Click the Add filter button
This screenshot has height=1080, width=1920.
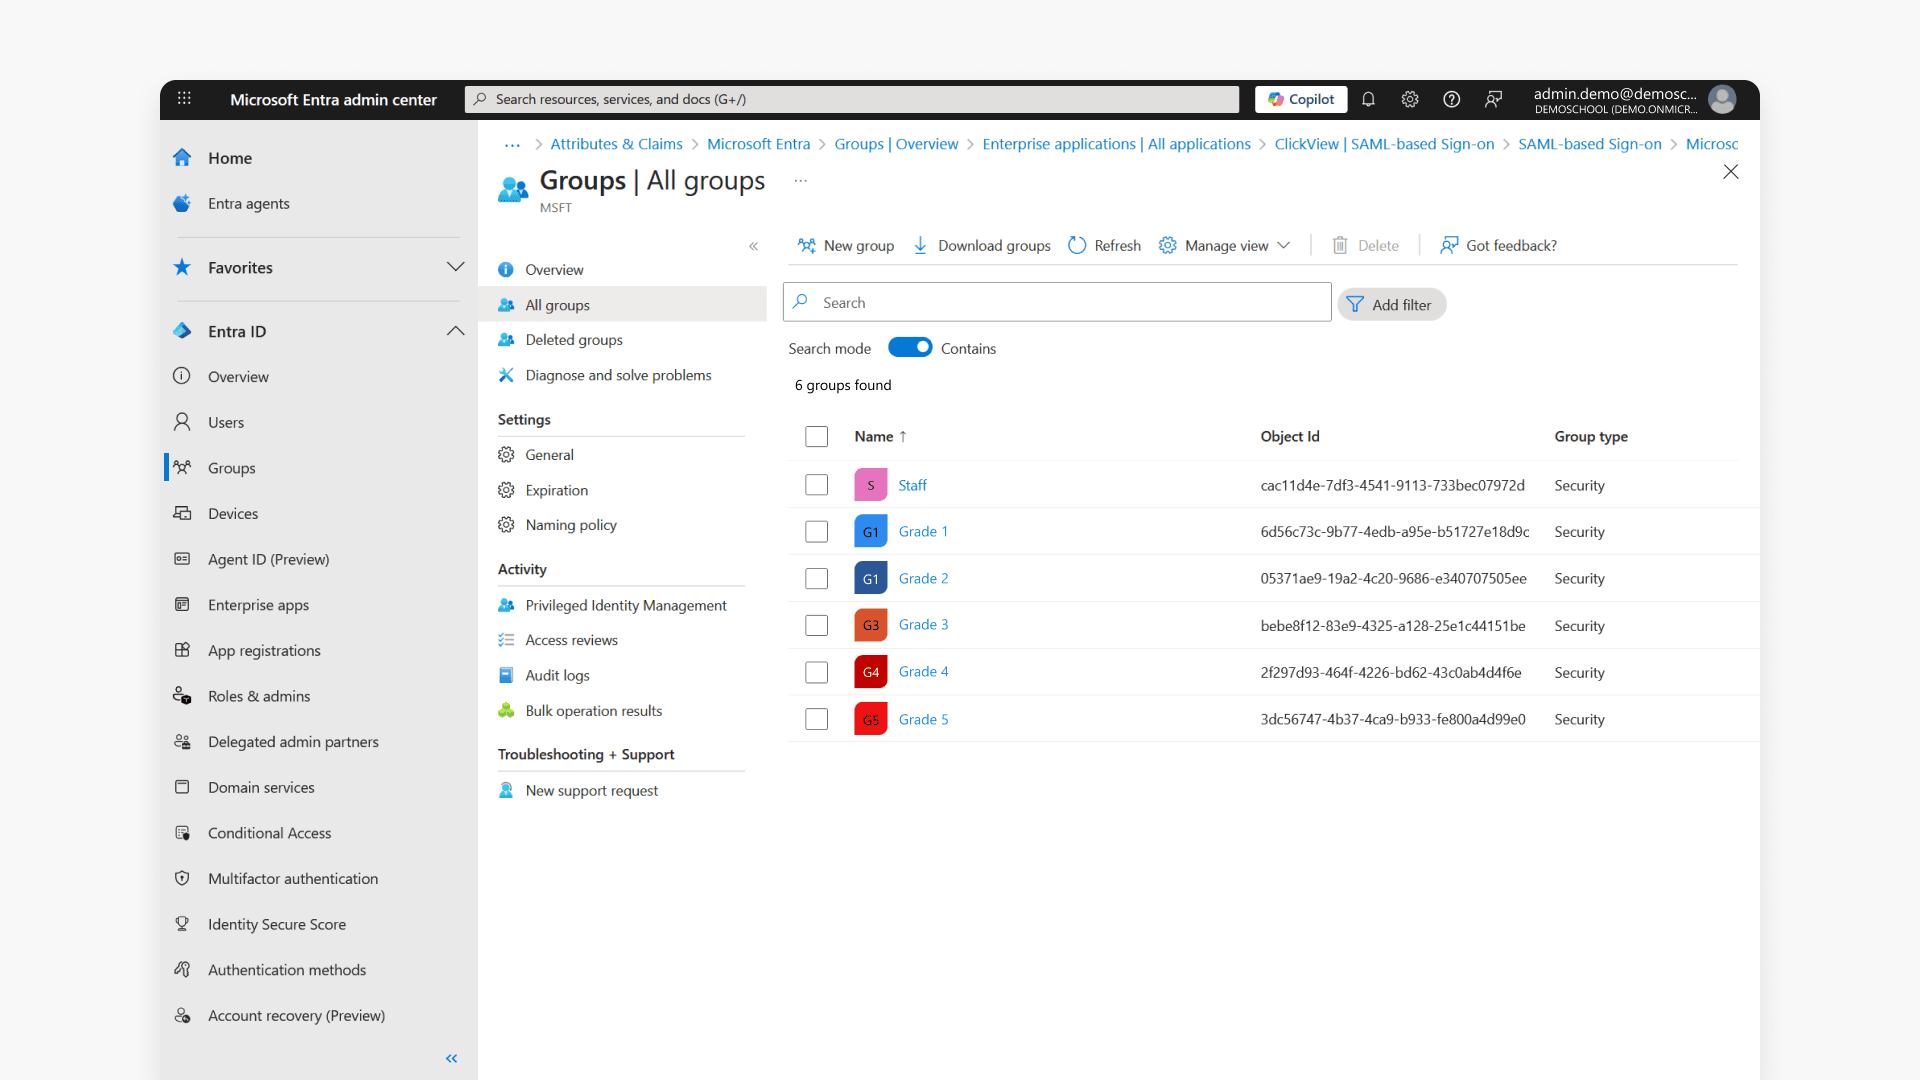click(x=1391, y=304)
